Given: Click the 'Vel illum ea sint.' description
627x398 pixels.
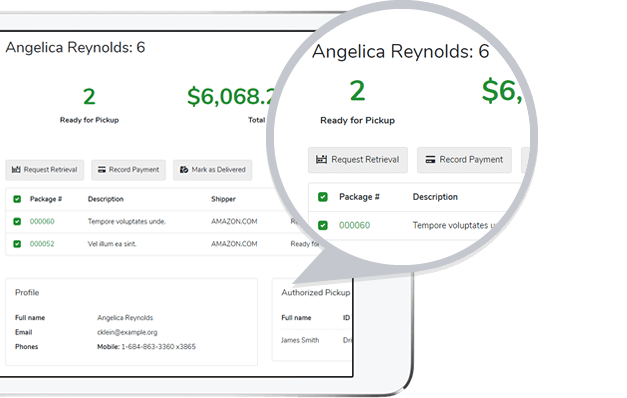Looking at the screenshot, I should click(x=112, y=244).
